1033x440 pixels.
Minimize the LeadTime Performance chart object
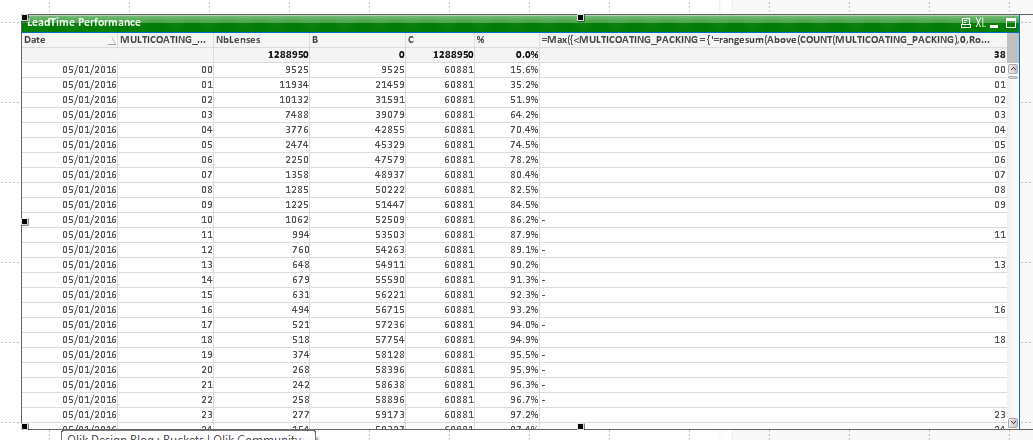pos(994,24)
